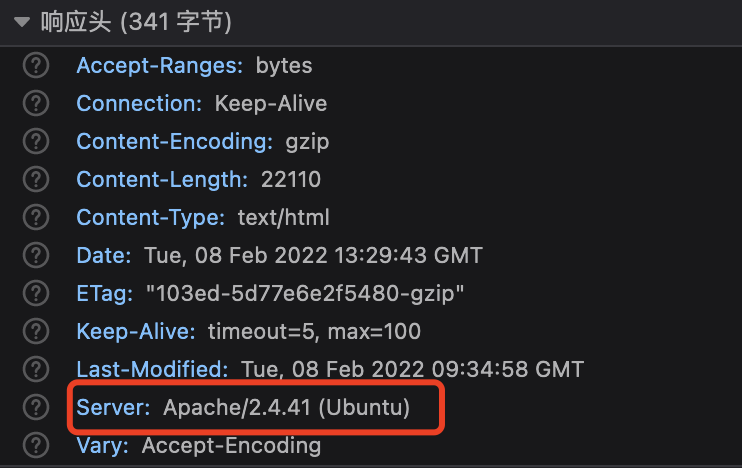The image size is (742, 468).
Task: Open help icon beside Content-Type header
Action: (36, 217)
